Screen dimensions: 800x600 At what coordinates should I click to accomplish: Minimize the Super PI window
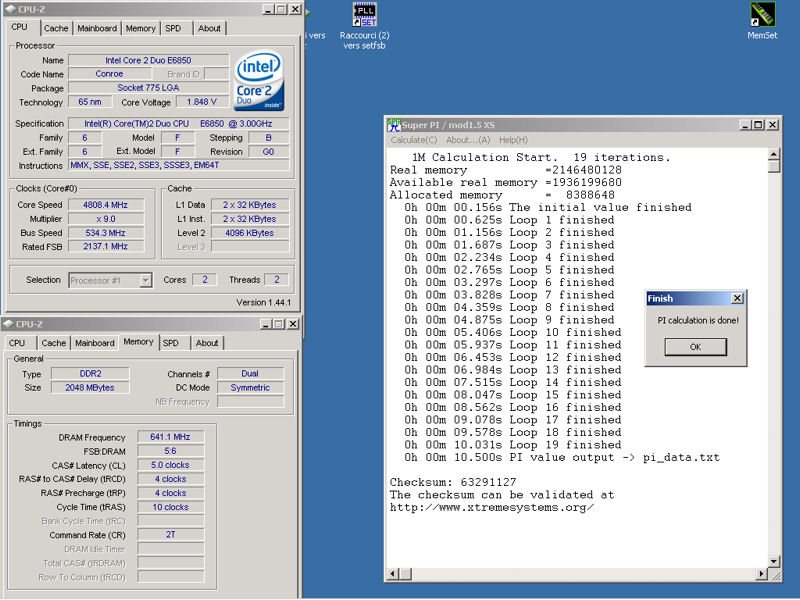(x=745, y=125)
